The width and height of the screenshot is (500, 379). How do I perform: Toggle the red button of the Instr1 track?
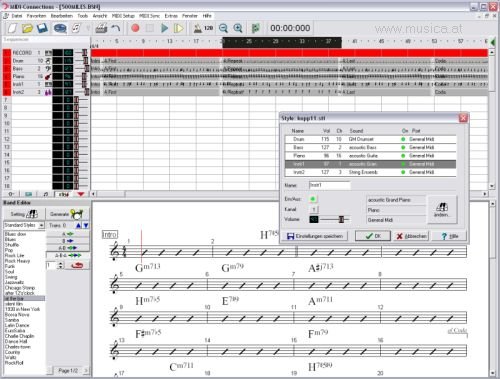(7, 84)
